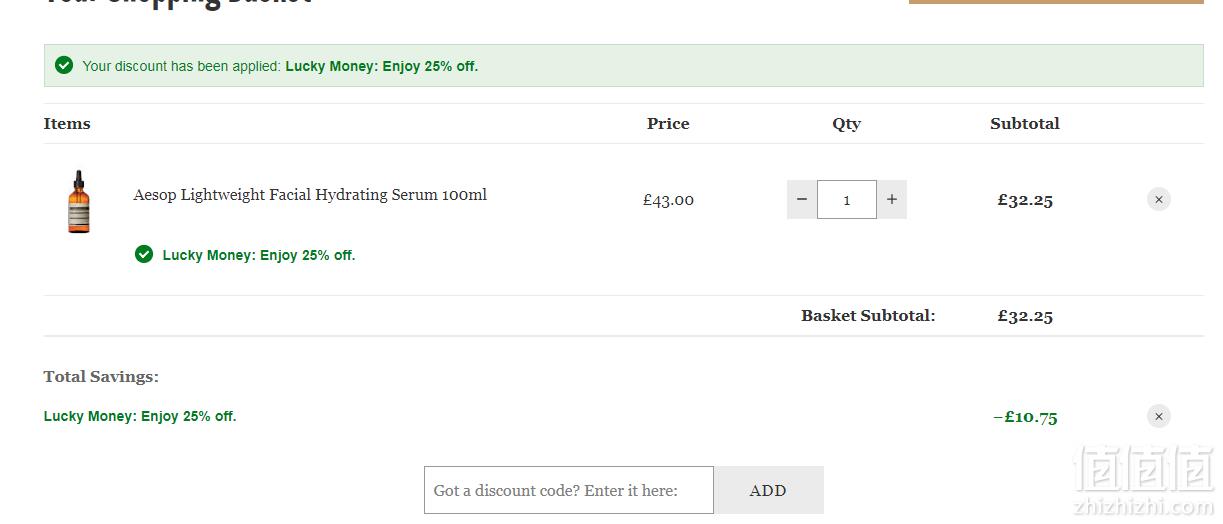Click the serum unit price £43.00
Viewport: 1223px width, 524px height.
pyautogui.click(x=668, y=200)
